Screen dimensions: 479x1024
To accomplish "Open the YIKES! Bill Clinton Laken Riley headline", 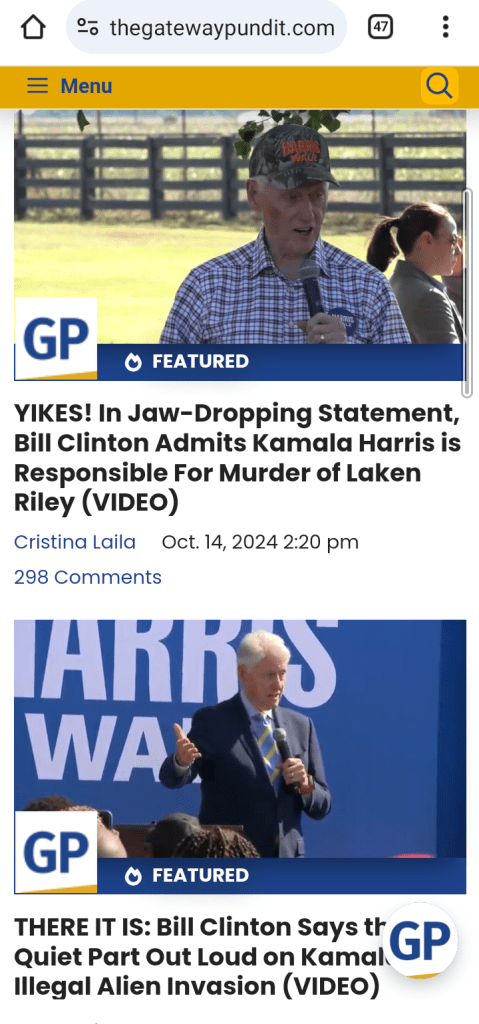I will pyautogui.click(x=238, y=458).
